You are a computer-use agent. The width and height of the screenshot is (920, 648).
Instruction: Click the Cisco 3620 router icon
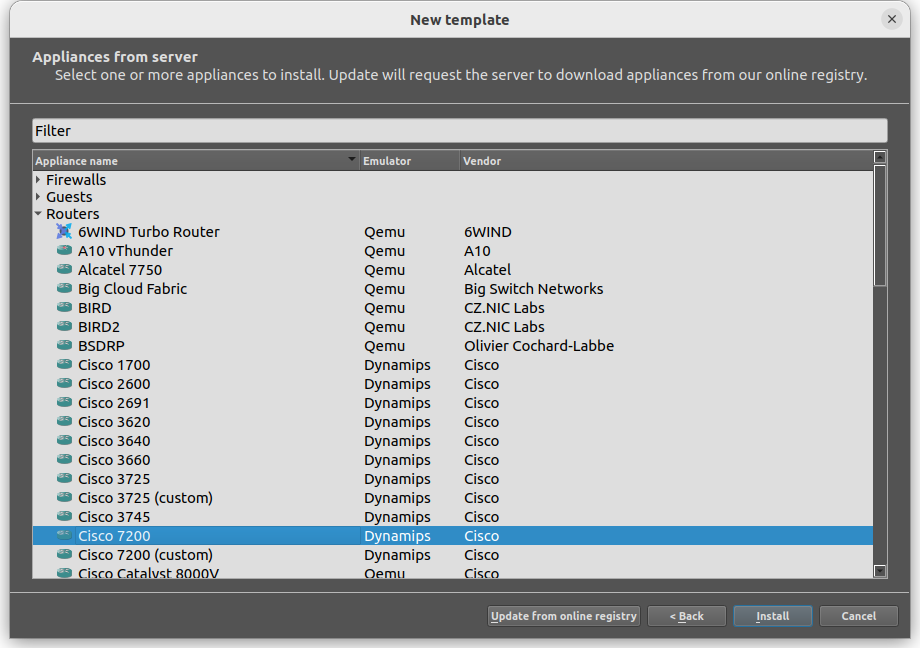[64, 421]
